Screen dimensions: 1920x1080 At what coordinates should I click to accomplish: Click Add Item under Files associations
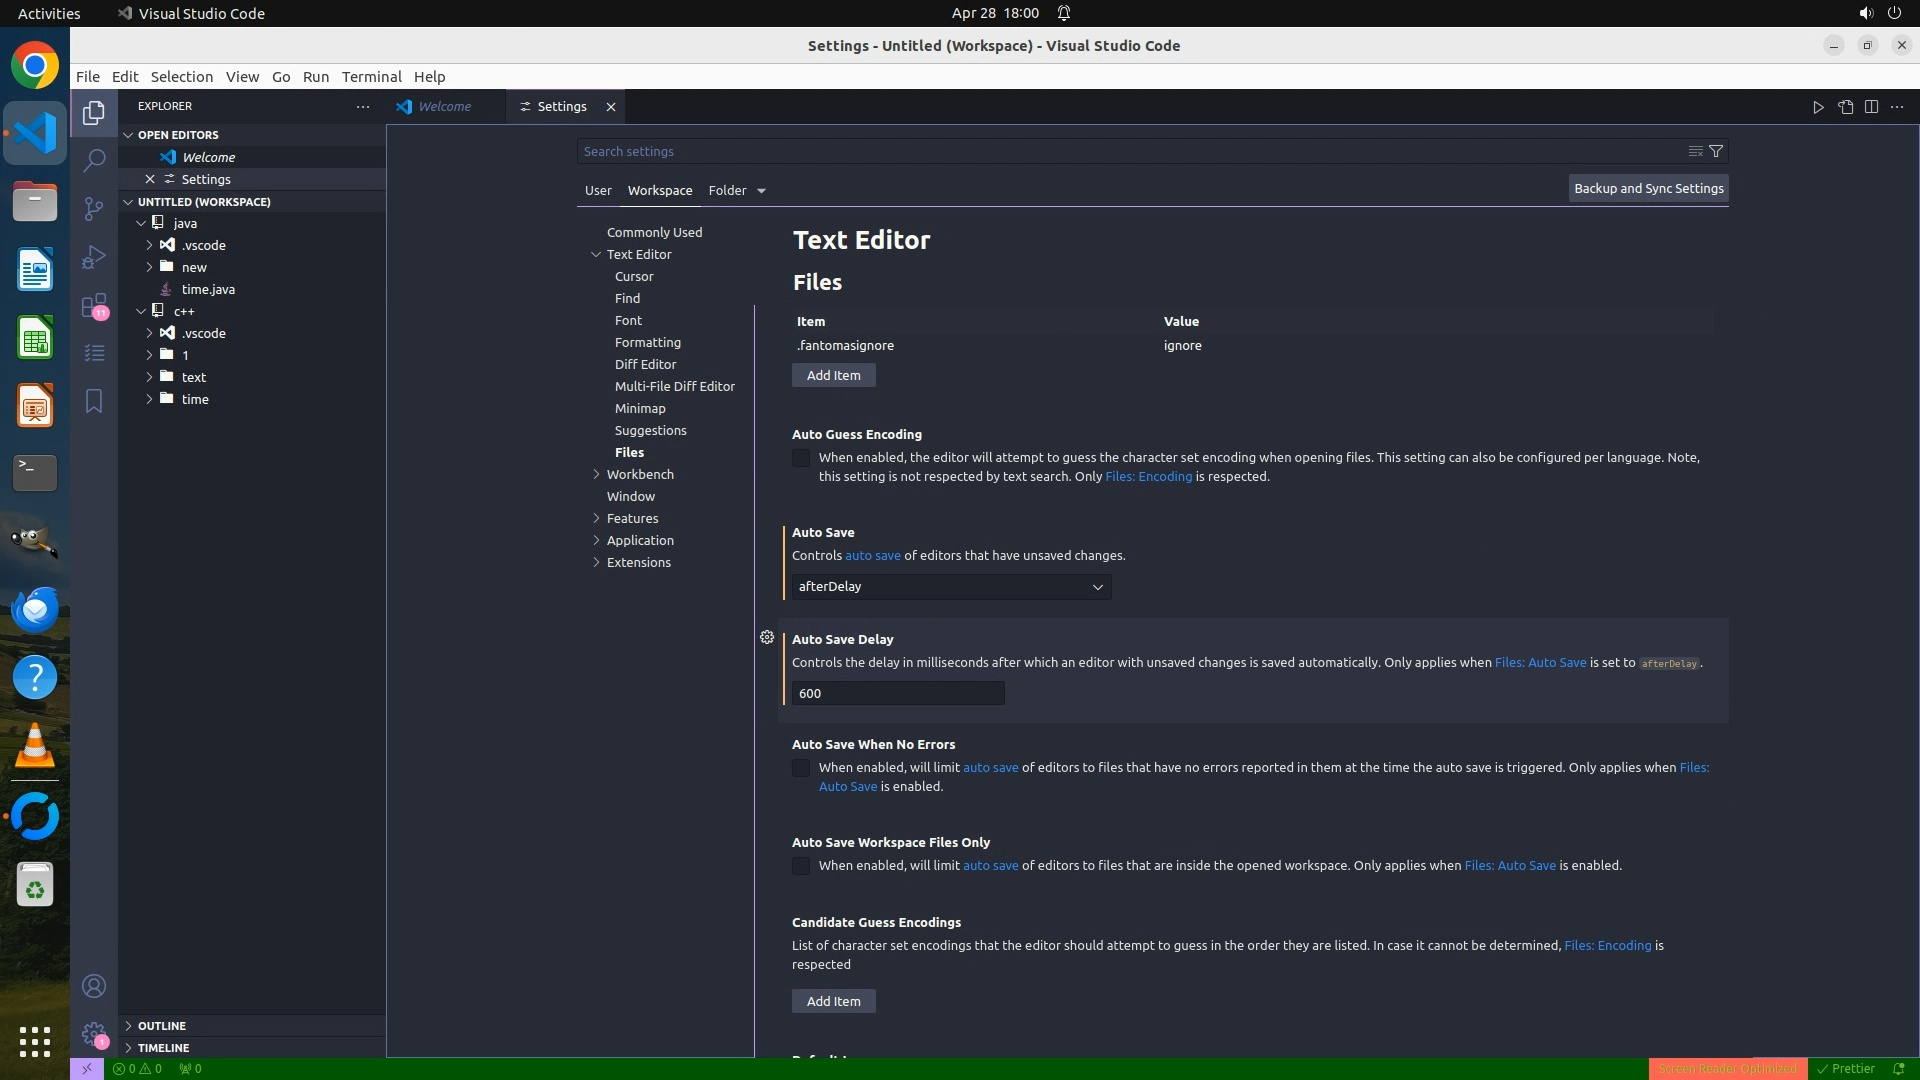point(833,376)
